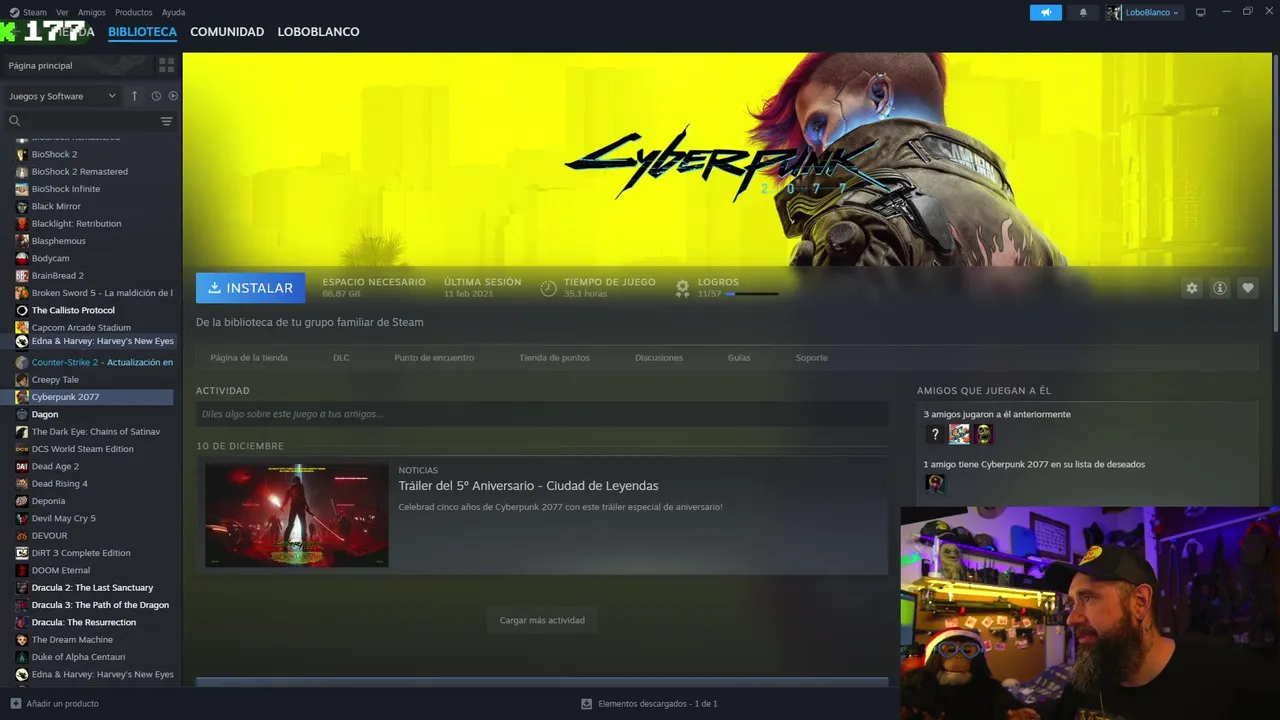The width and height of the screenshot is (1280, 720).
Task: Add Cyberpunk 2077 to favorites heart
Action: pos(1248,288)
